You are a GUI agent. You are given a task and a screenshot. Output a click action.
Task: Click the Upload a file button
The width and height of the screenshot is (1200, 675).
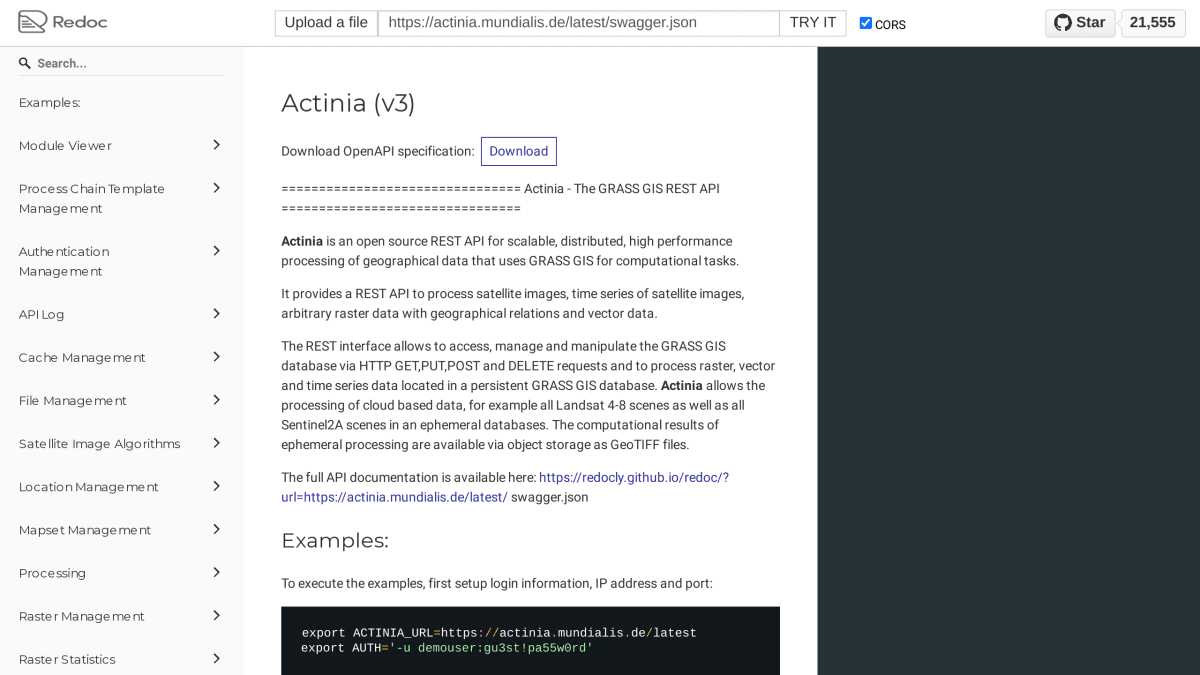(326, 23)
